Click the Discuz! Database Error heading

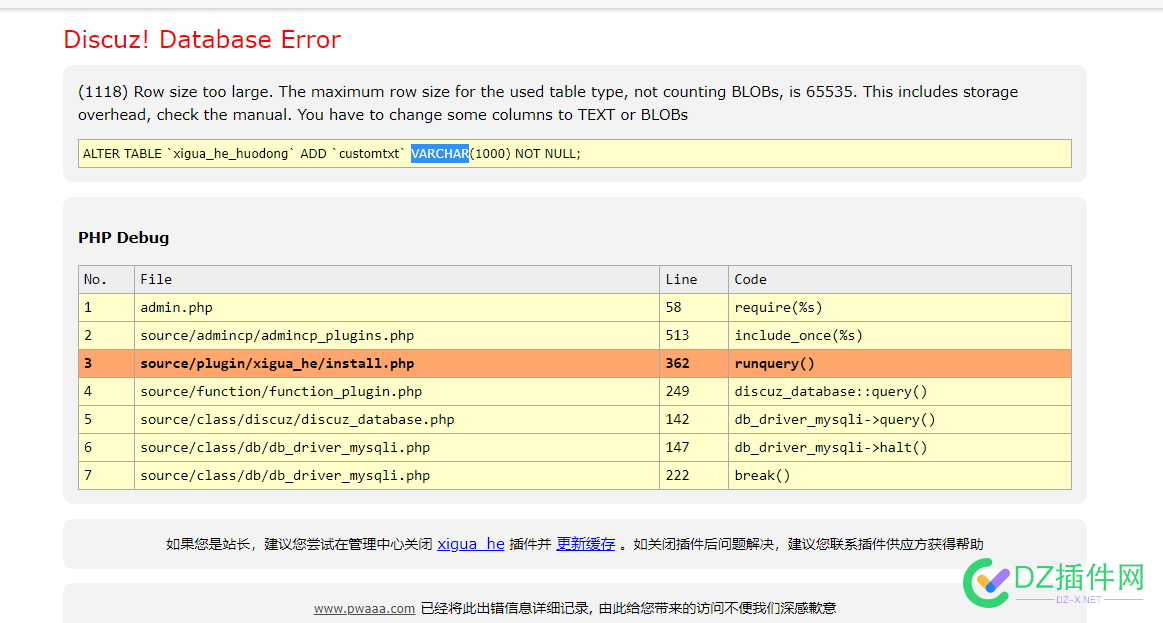[x=202, y=39]
